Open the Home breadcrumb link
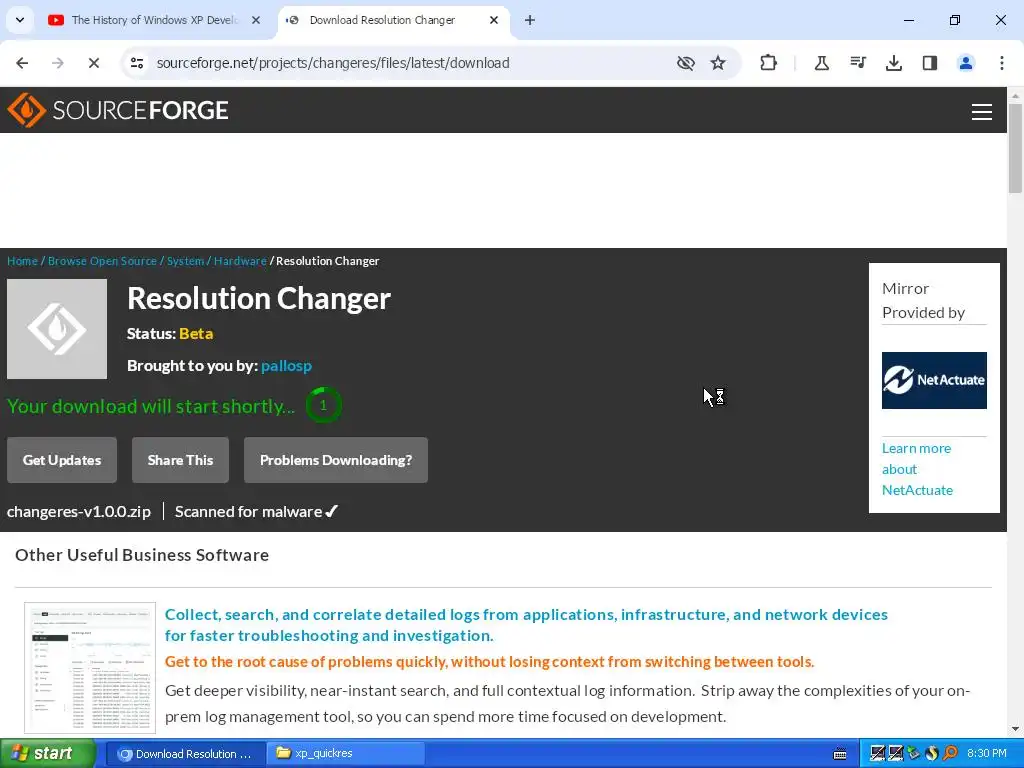 coord(22,261)
